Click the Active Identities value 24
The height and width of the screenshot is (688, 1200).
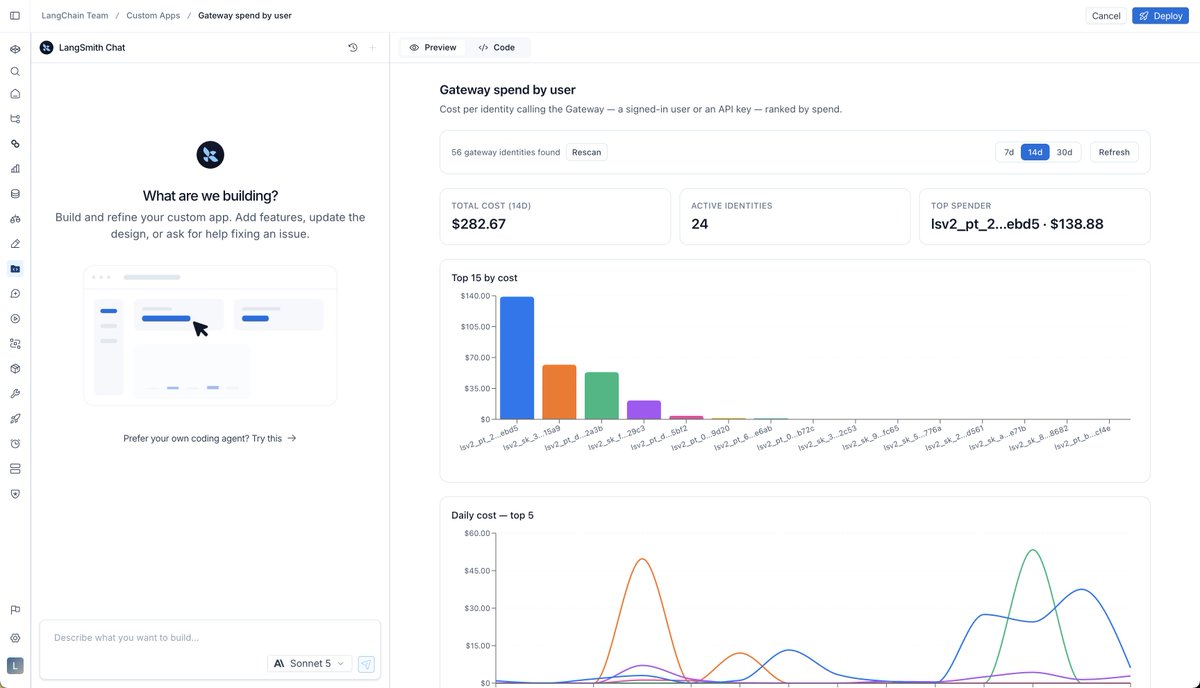click(x=700, y=224)
